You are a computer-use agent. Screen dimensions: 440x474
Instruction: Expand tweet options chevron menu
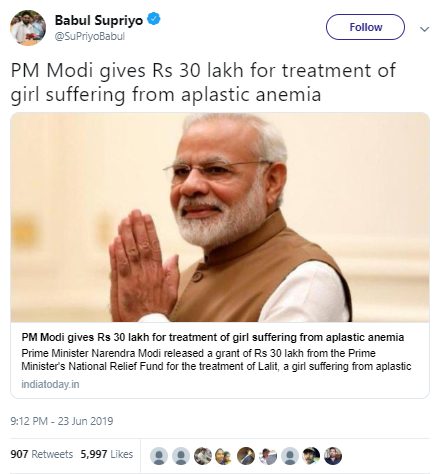point(424,29)
